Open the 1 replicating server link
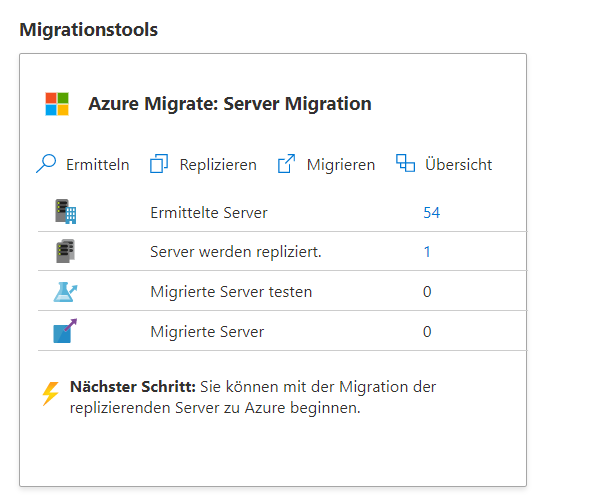Viewport: 608px width, 501px height. click(x=427, y=252)
